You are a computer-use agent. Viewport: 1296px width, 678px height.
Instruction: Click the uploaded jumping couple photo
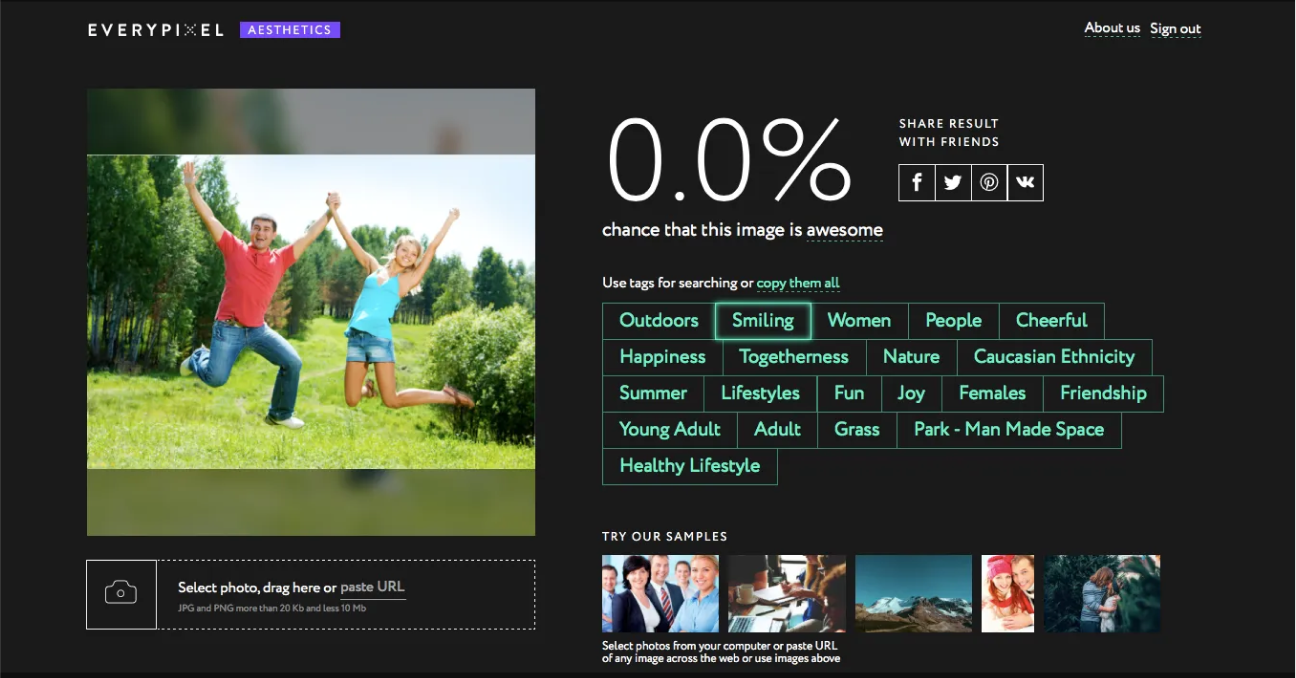pos(311,312)
